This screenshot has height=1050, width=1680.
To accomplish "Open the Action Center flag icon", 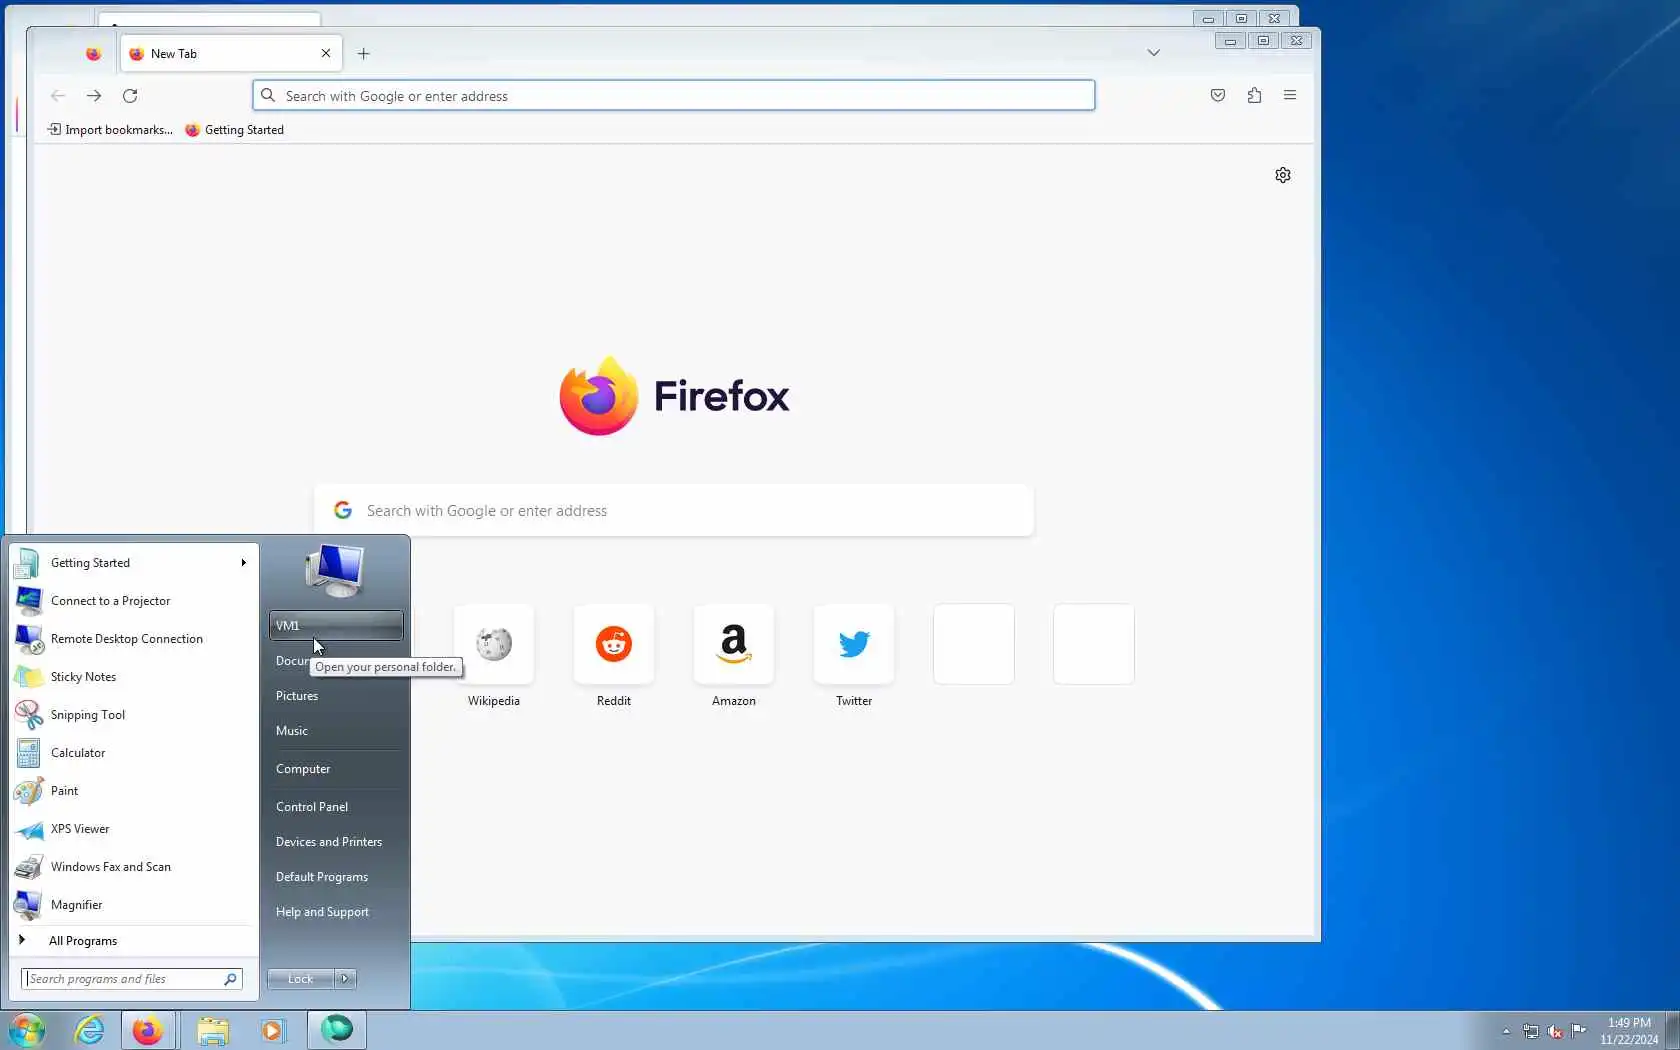I will [1579, 1031].
